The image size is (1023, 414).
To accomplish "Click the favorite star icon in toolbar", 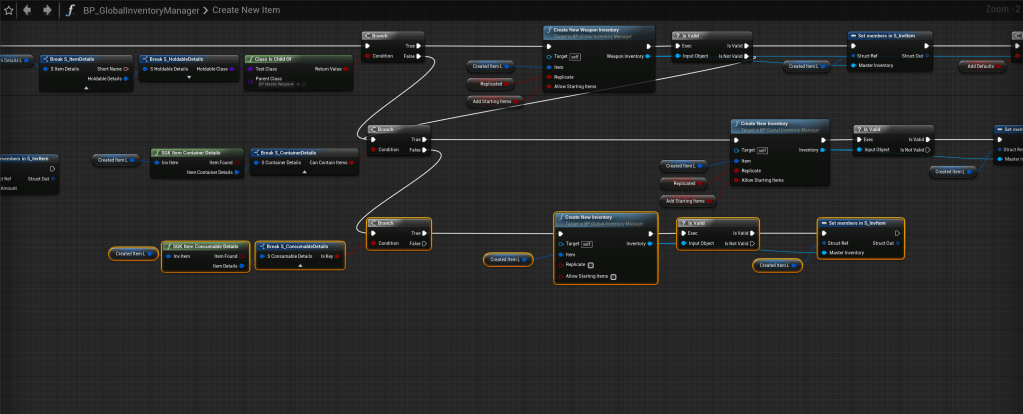I will (x=10, y=10).
